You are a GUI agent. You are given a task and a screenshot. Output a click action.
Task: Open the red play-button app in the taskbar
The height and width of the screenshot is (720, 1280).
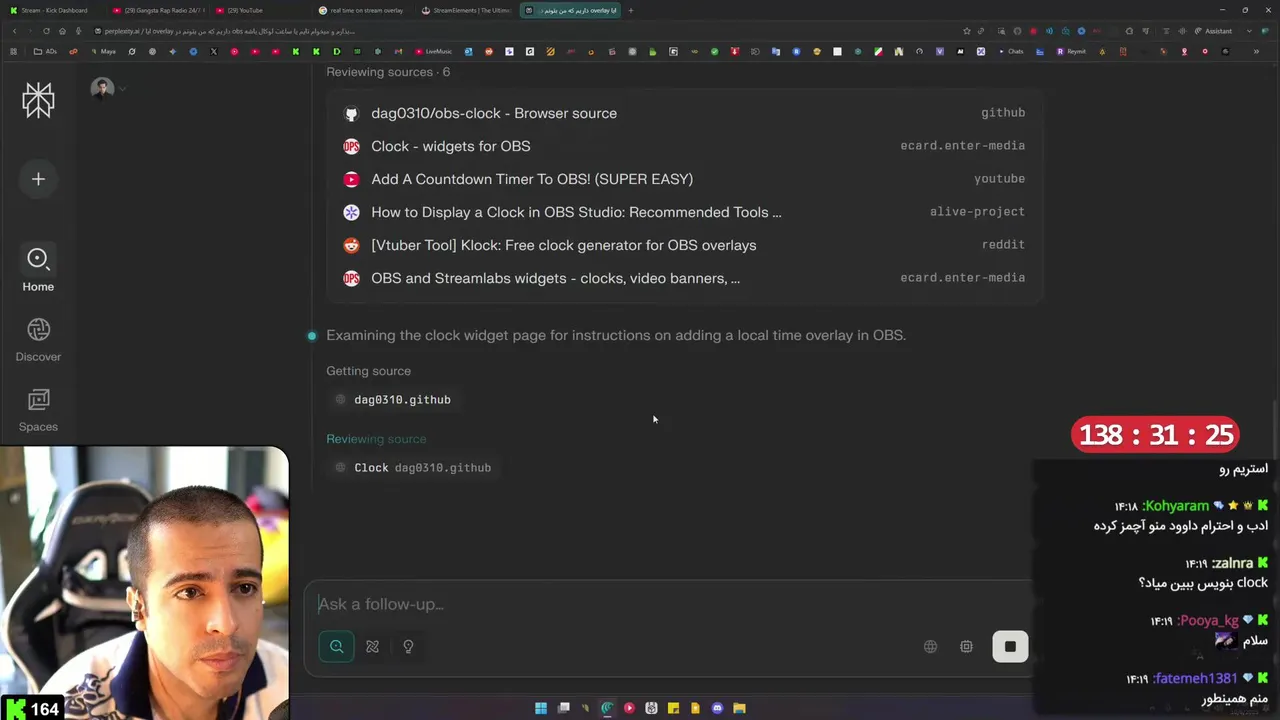tap(629, 708)
